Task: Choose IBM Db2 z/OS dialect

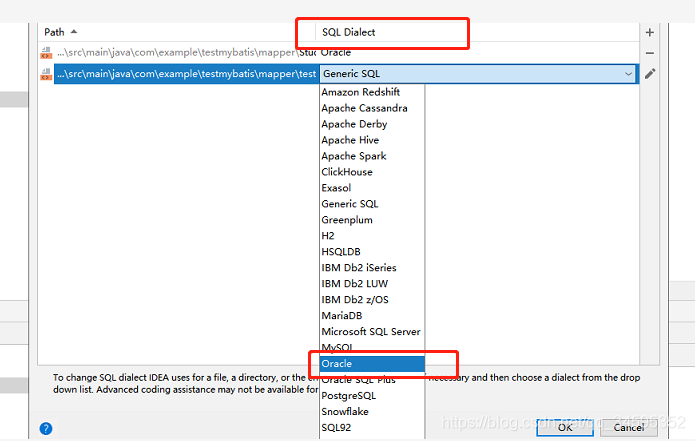Action: [371, 300]
